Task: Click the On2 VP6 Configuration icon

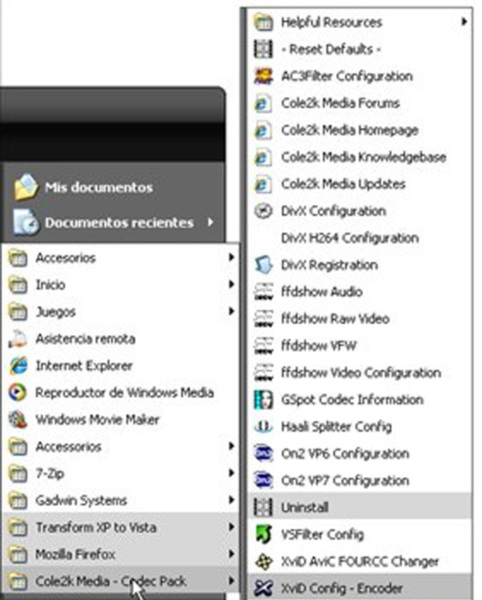Action: (x=264, y=453)
